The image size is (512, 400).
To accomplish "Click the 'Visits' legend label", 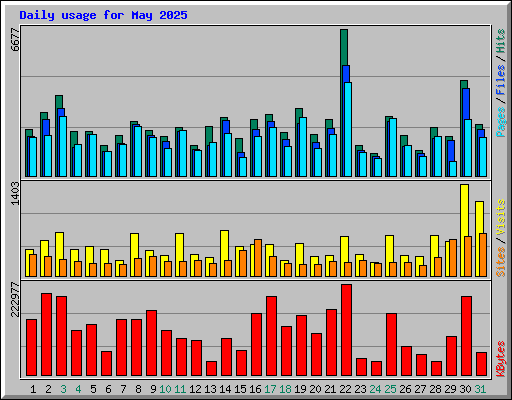I will pos(501,217).
